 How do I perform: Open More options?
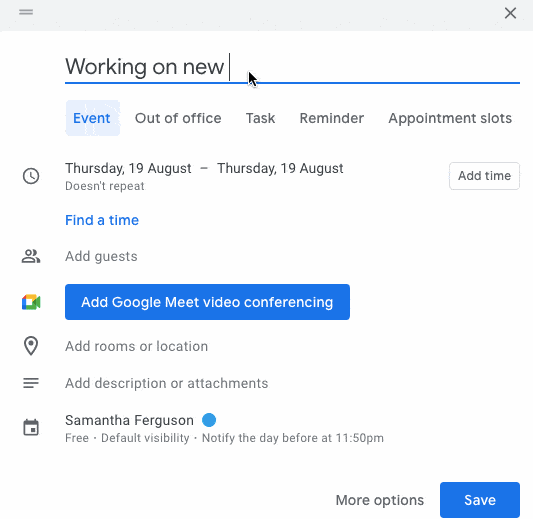click(x=380, y=500)
